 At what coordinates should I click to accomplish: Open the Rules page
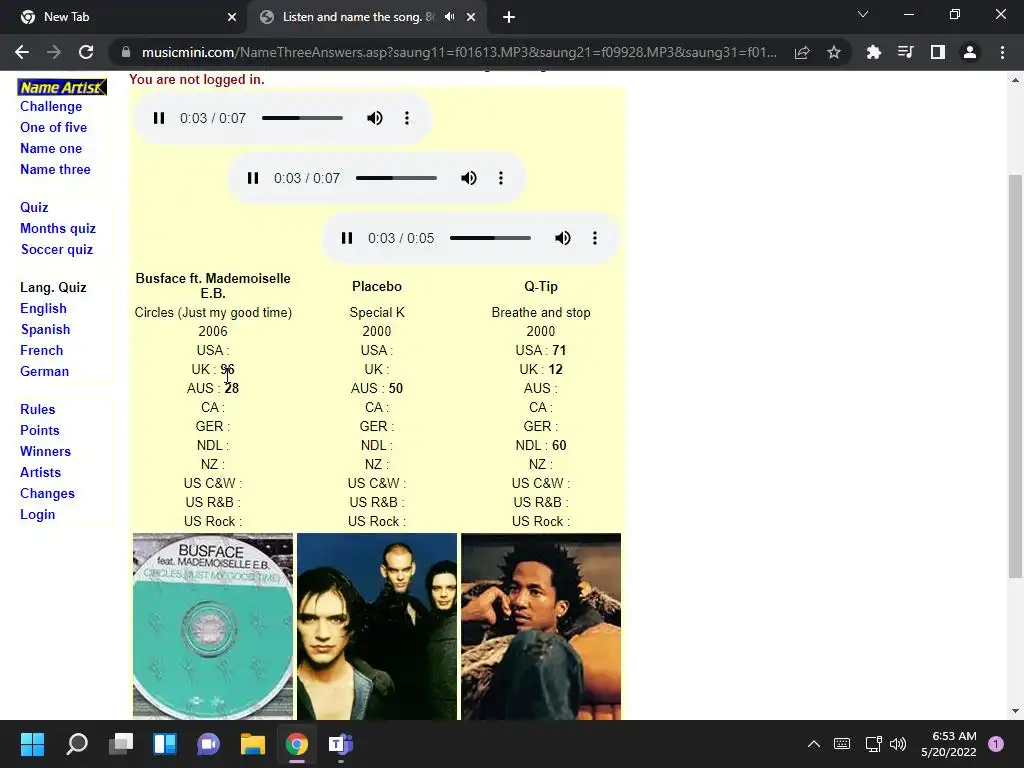[38, 409]
